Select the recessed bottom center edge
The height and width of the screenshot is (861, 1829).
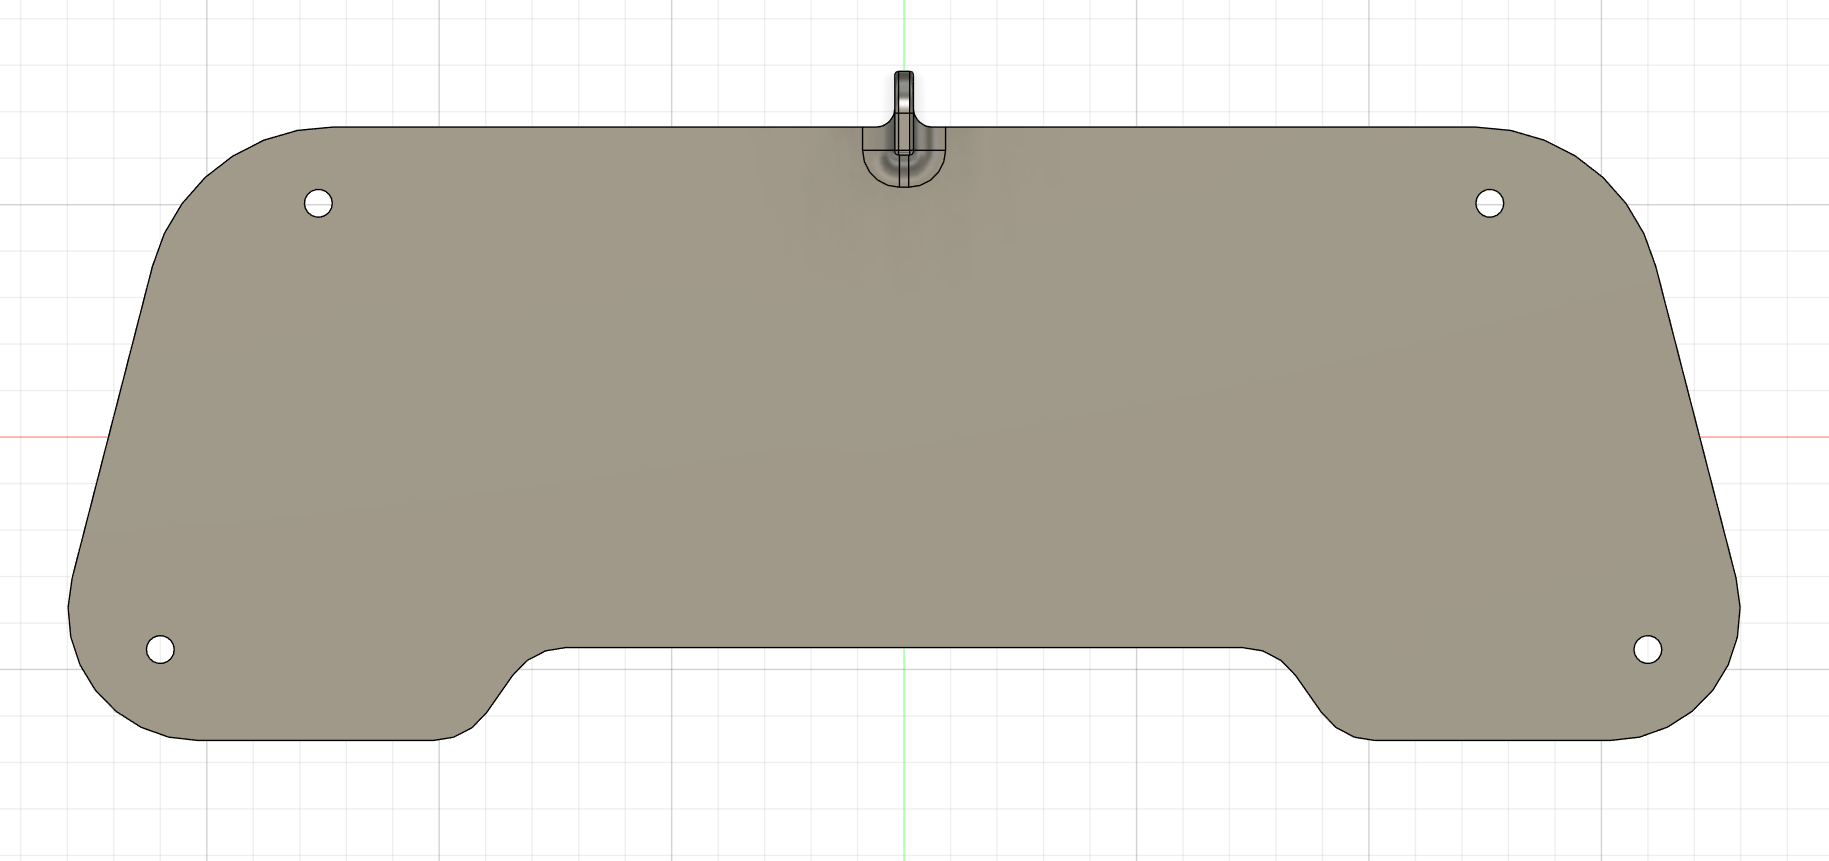(x=904, y=647)
